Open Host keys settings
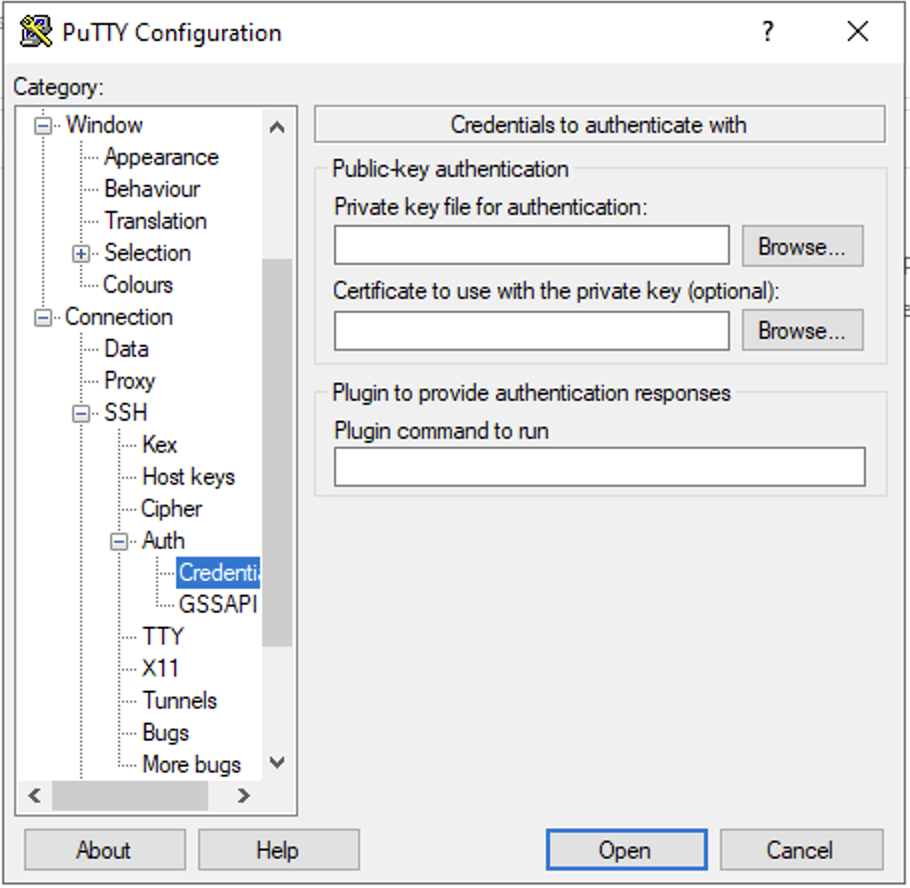 click(188, 477)
